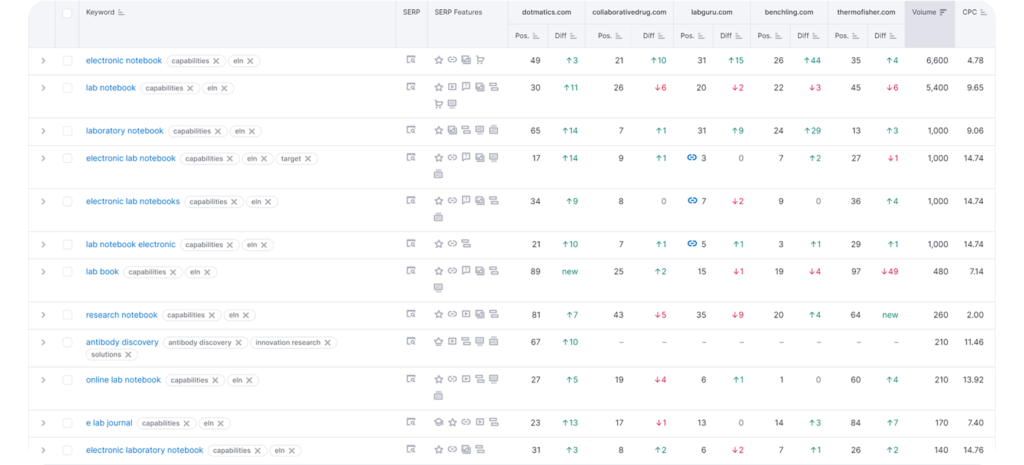Click labguru link icon in electronic lab notebooks row
This screenshot has width=1024, height=465.
tap(692, 200)
